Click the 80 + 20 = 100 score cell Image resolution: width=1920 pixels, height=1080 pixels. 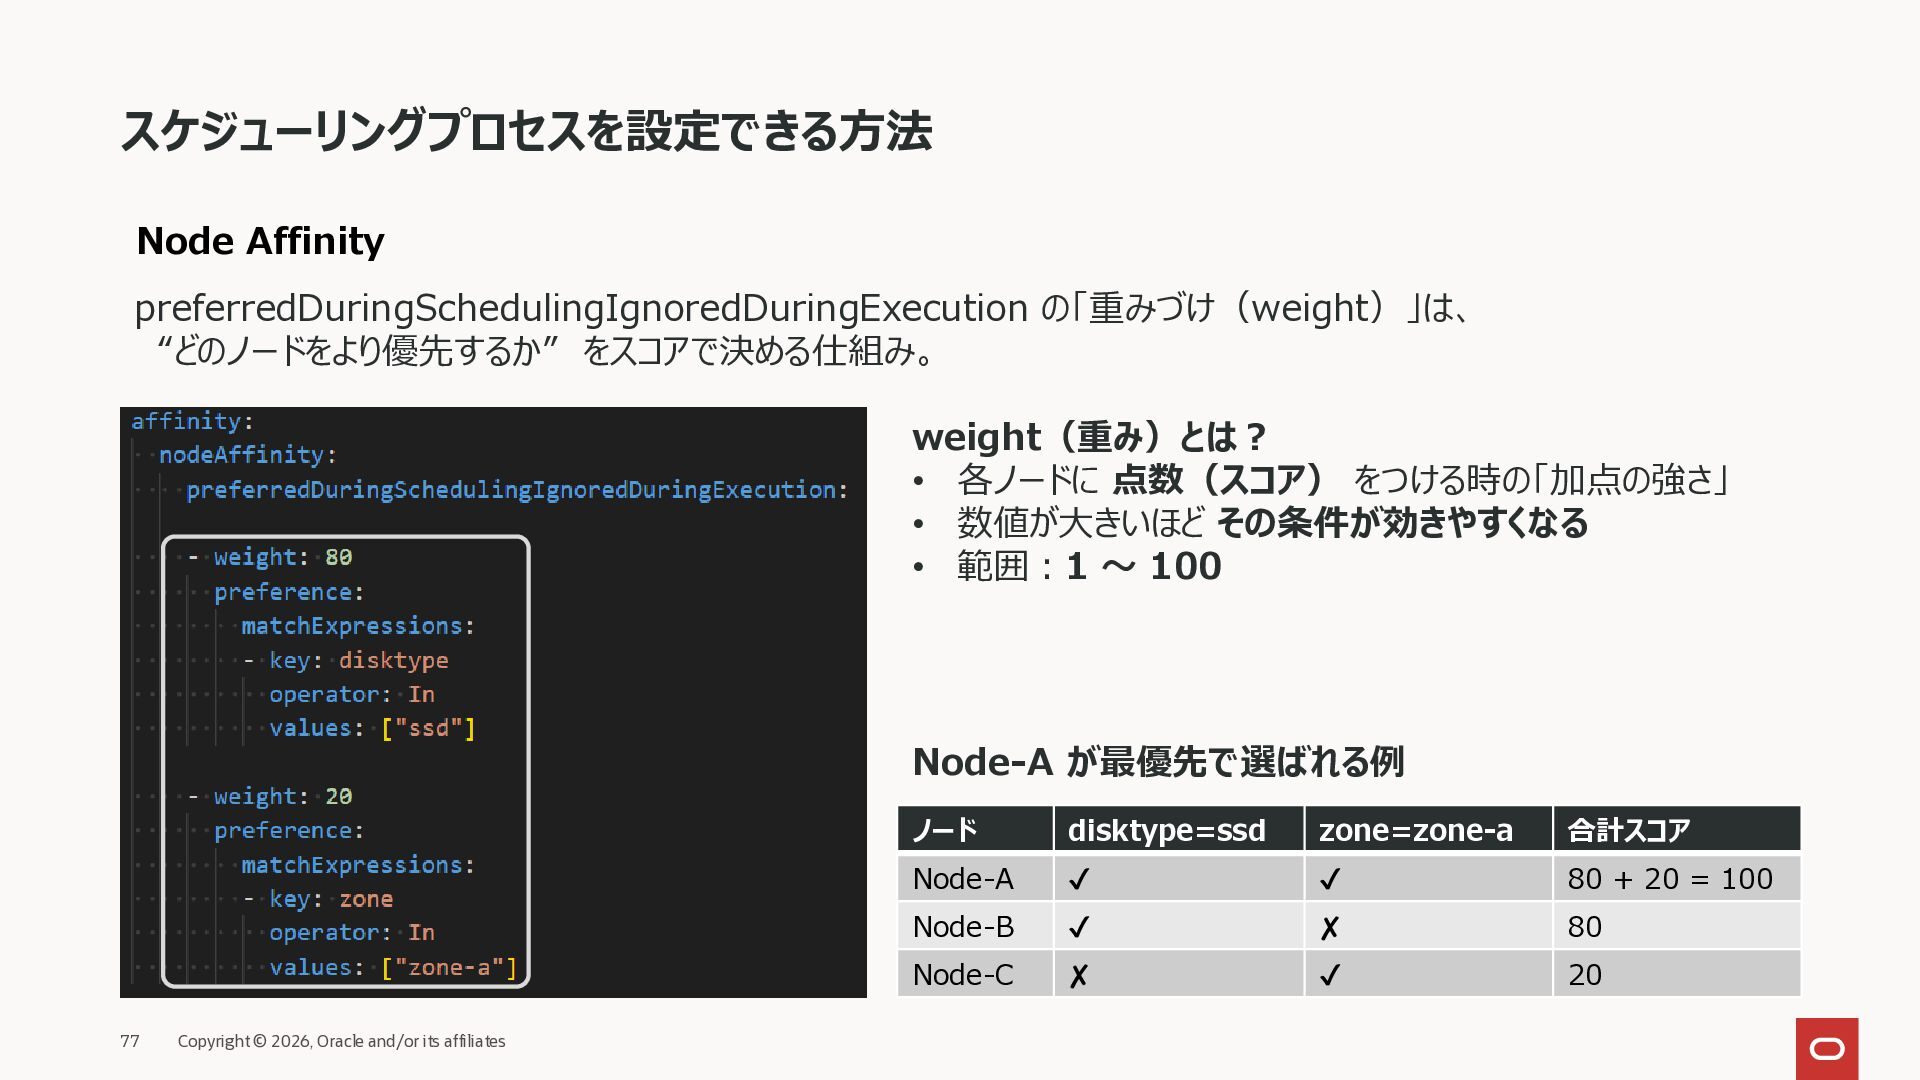click(x=1669, y=879)
